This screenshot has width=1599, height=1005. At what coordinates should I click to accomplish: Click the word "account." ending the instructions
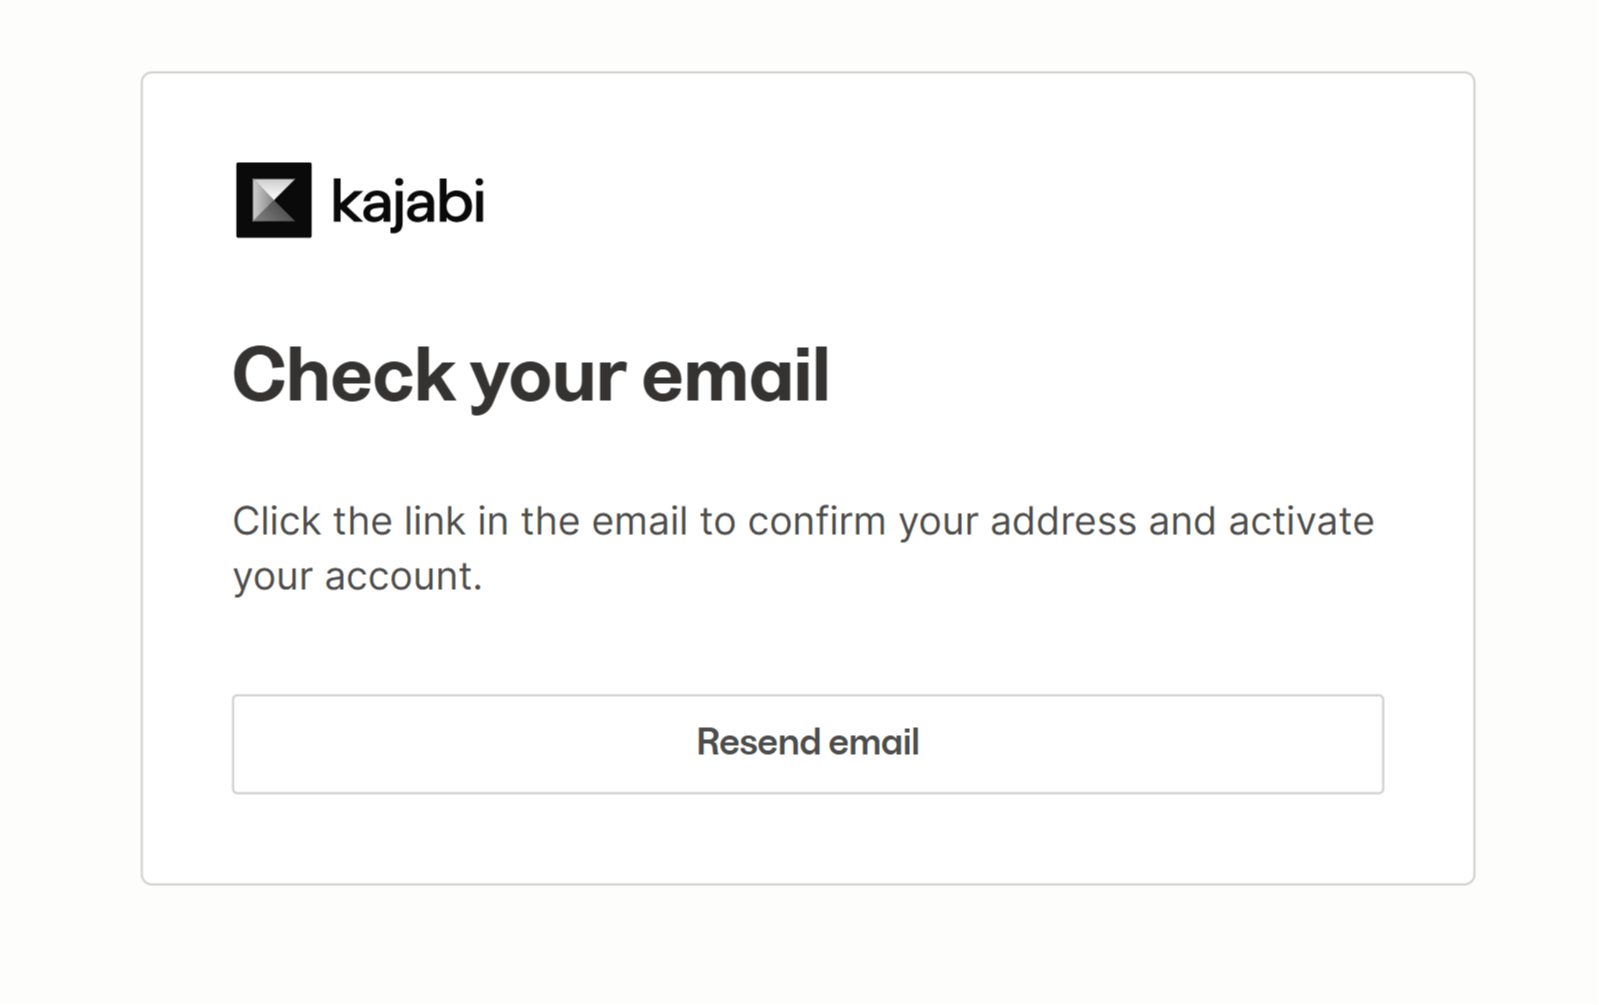pyautogui.click(x=403, y=576)
